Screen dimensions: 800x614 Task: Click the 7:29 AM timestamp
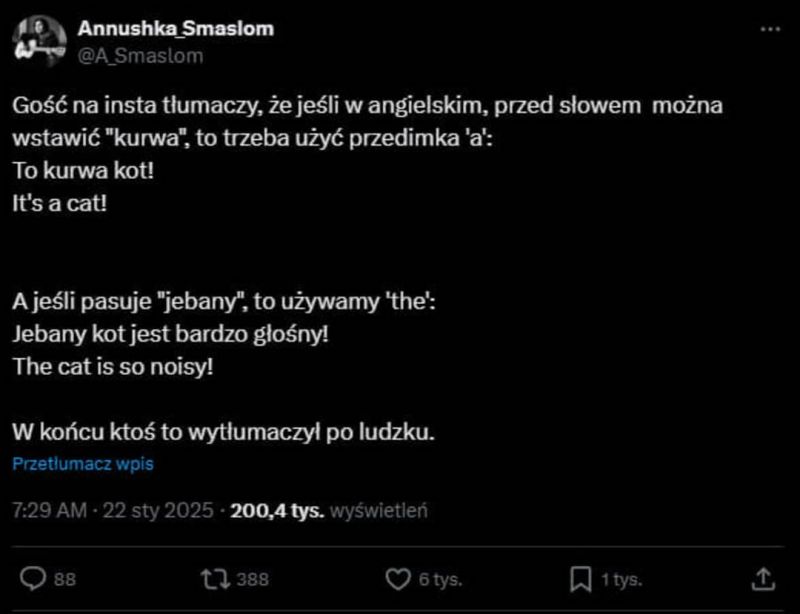[x=49, y=510]
